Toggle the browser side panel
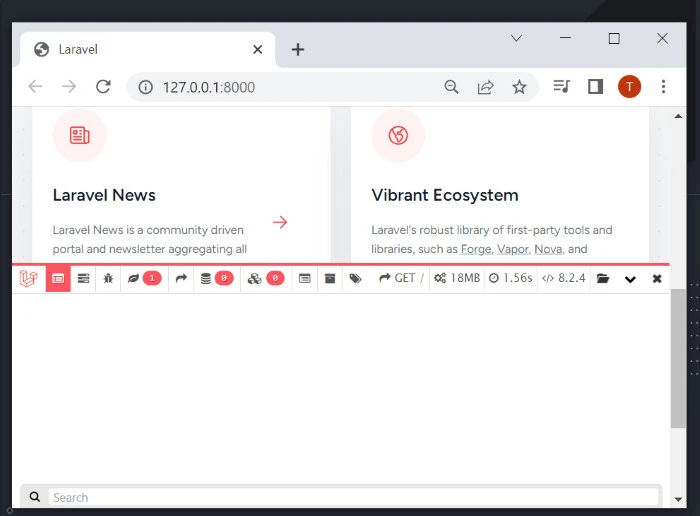700x516 pixels. [x=595, y=87]
